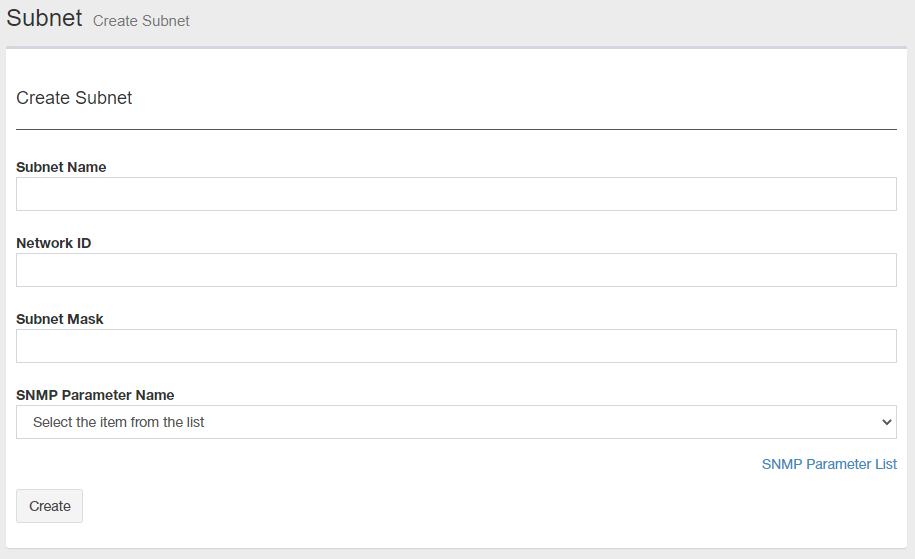Image resolution: width=915 pixels, height=559 pixels.
Task: Click the Subnet Name text field
Action: click(x=456, y=194)
